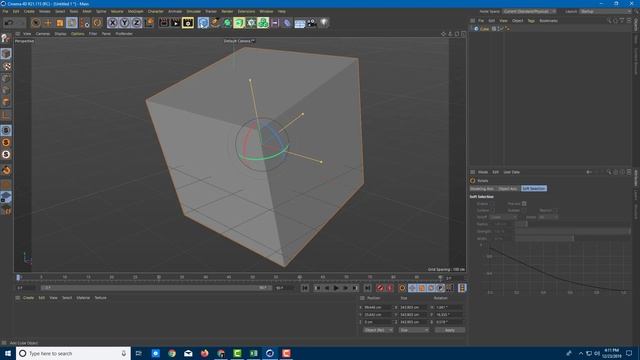This screenshot has width=640, height=360.
Task: Toggle the coordinate system icon next to Z
Action: [x=149, y=23]
